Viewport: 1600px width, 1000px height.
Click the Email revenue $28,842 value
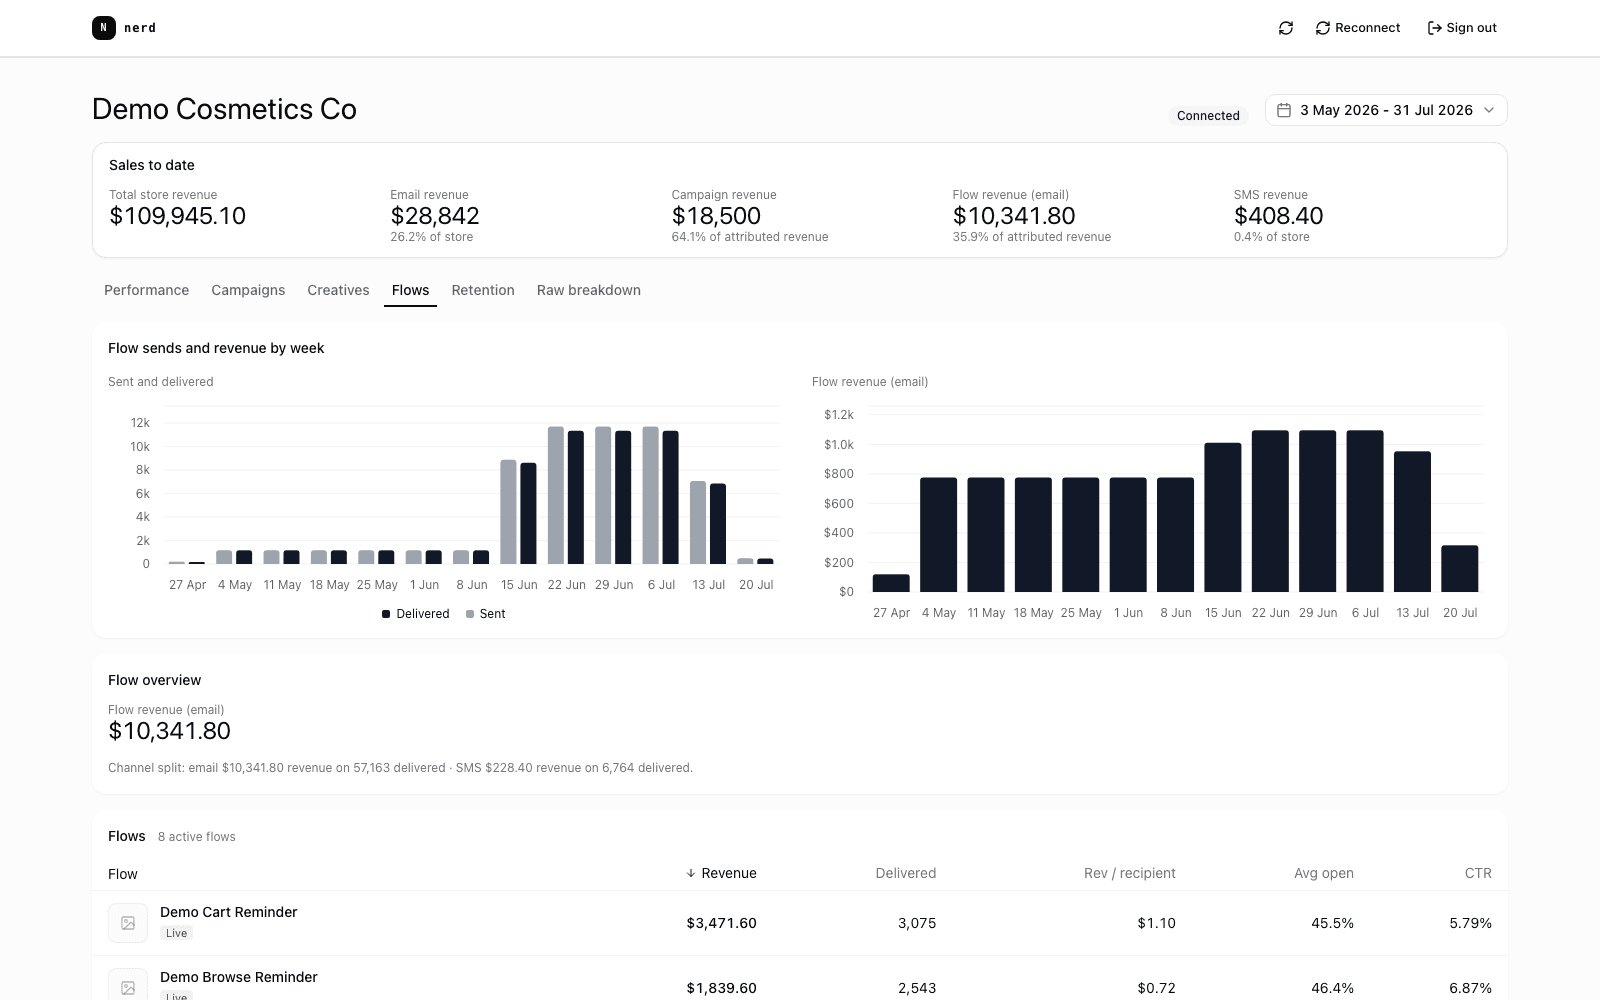click(435, 216)
